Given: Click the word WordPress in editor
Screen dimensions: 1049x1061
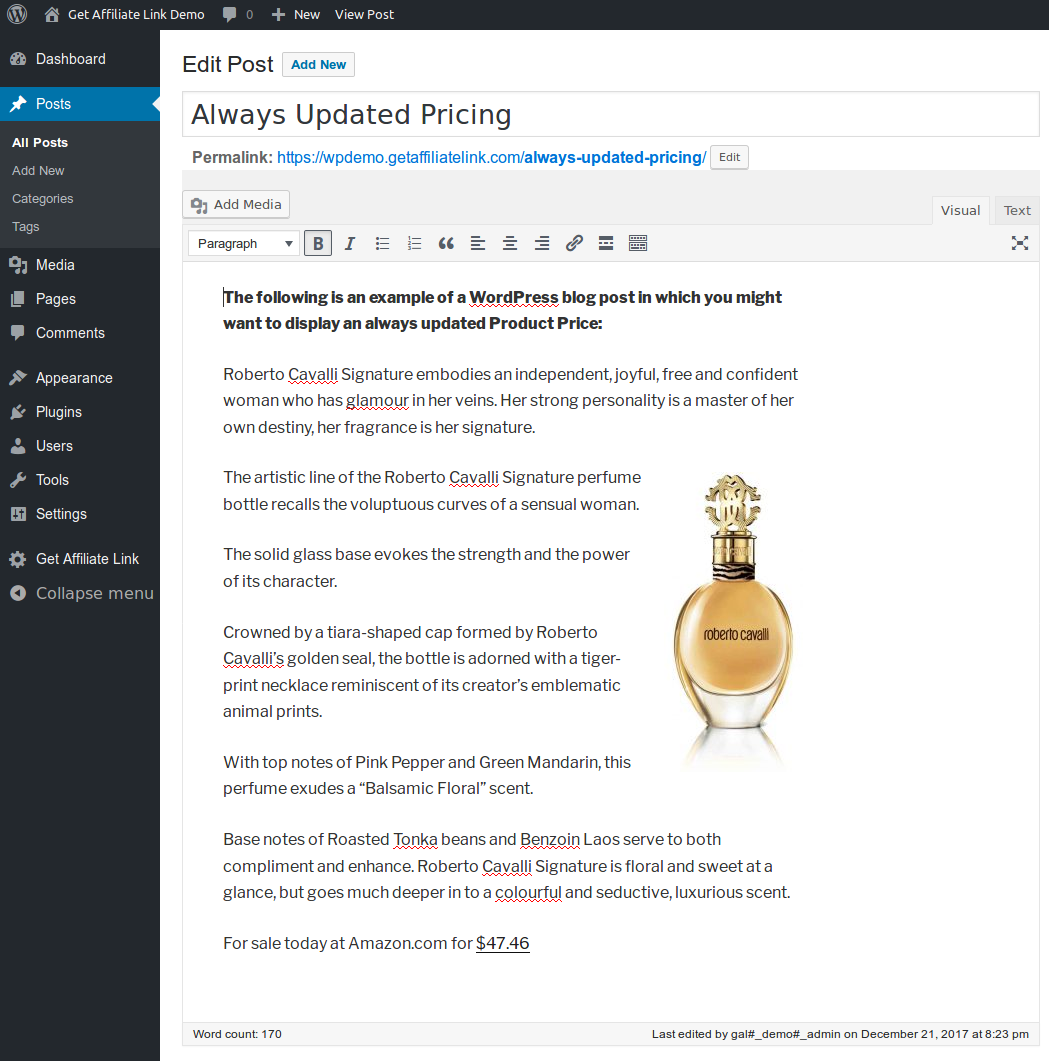Looking at the screenshot, I should (x=514, y=298).
